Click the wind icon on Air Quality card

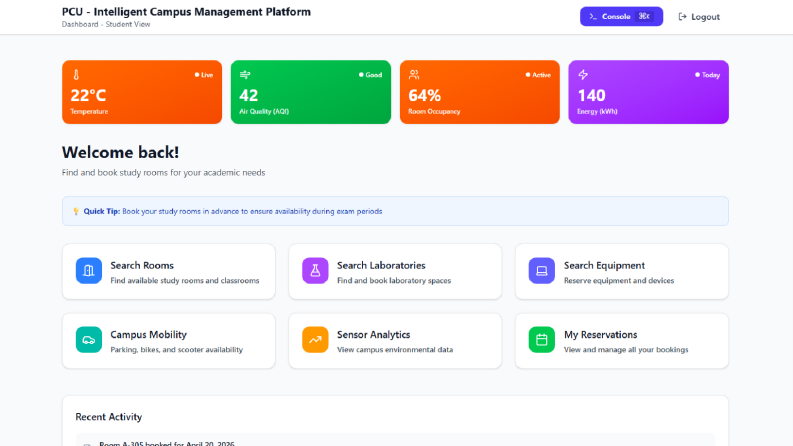click(x=245, y=75)
